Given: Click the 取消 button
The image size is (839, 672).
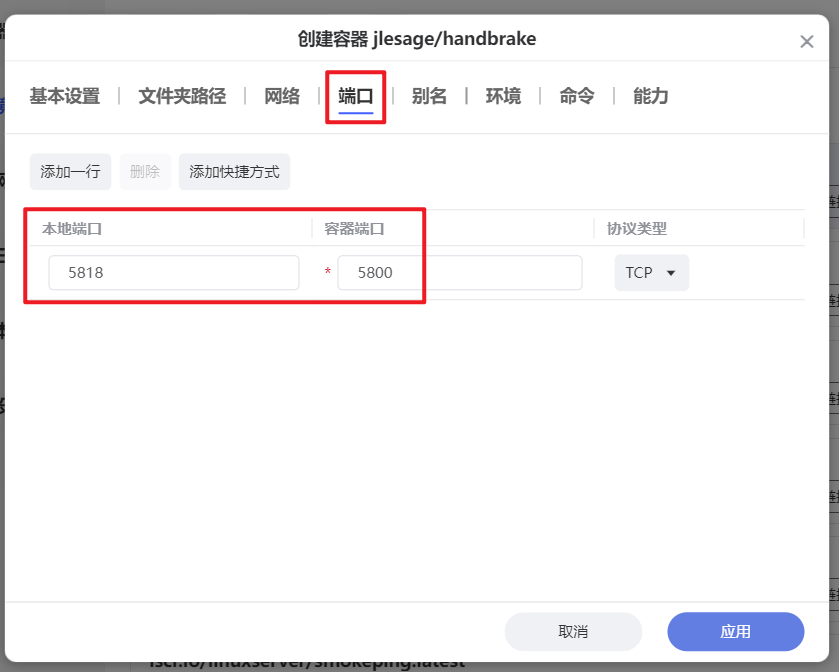Looking at the screenshot, I should pos(573,631).
